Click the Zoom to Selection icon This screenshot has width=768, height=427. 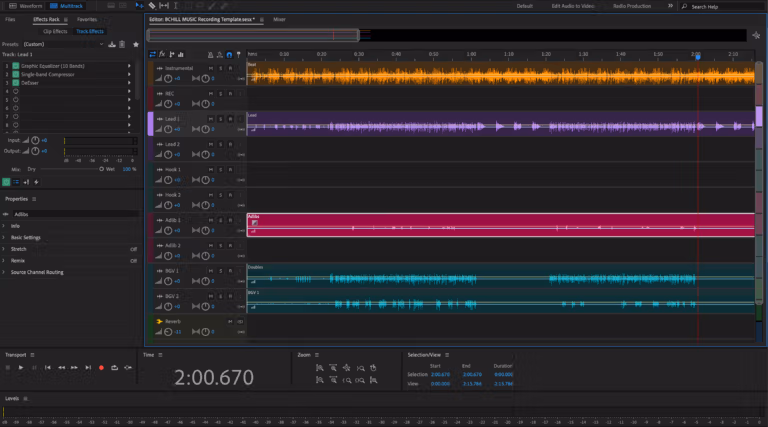360,380
